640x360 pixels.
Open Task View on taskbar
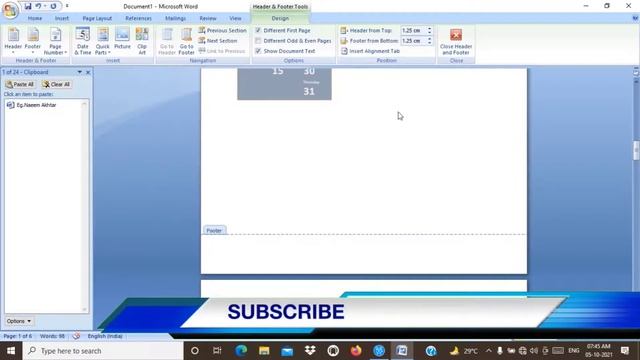(217, 351)
